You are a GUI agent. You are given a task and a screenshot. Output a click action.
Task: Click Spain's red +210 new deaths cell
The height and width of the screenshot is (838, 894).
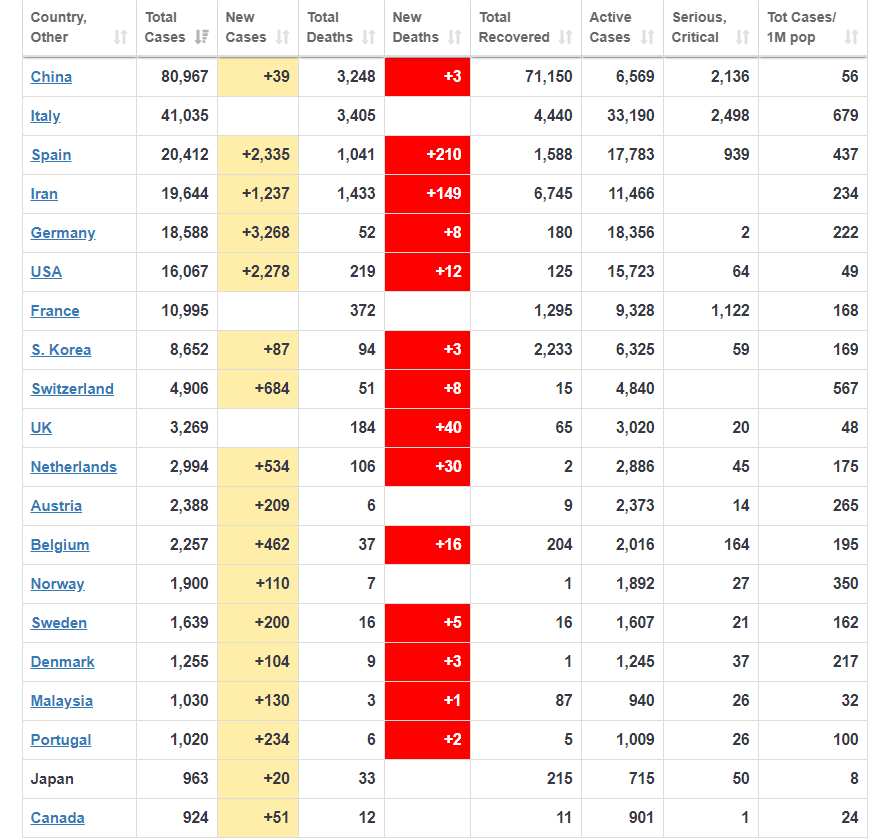[428, 155]
